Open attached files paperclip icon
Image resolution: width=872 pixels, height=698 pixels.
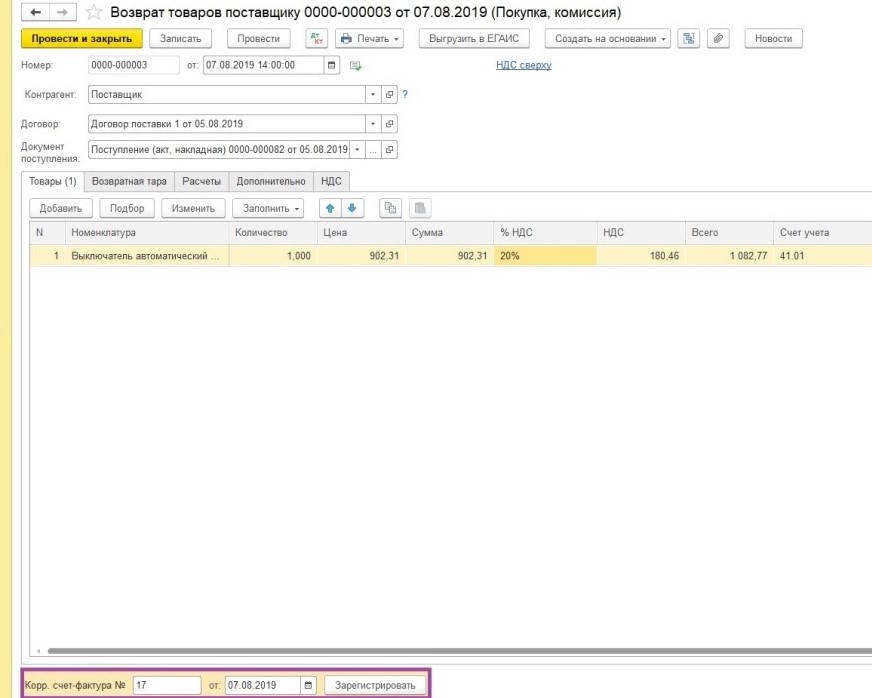(x=716, y=39)
